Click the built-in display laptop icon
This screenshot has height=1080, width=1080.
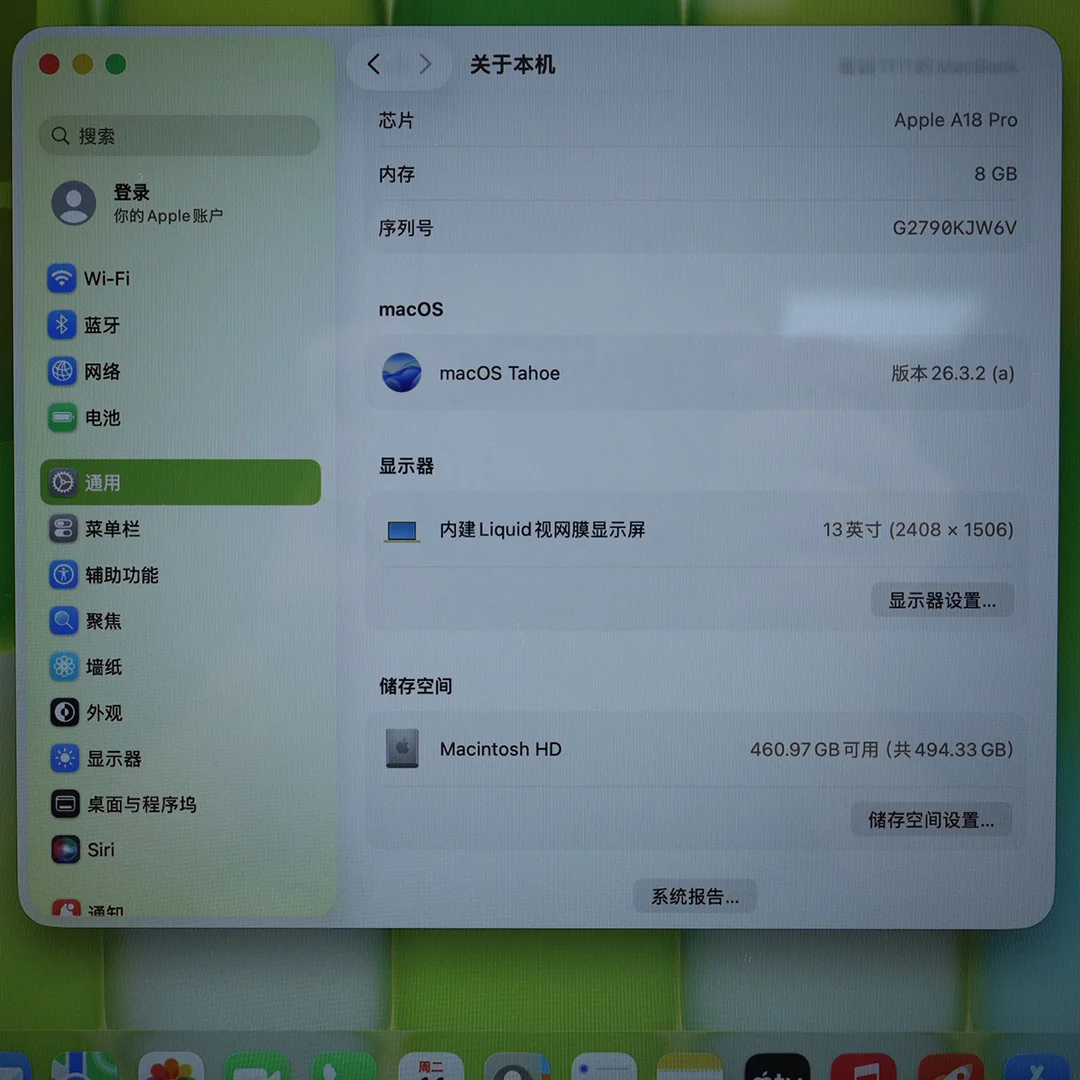click(402, 531)
